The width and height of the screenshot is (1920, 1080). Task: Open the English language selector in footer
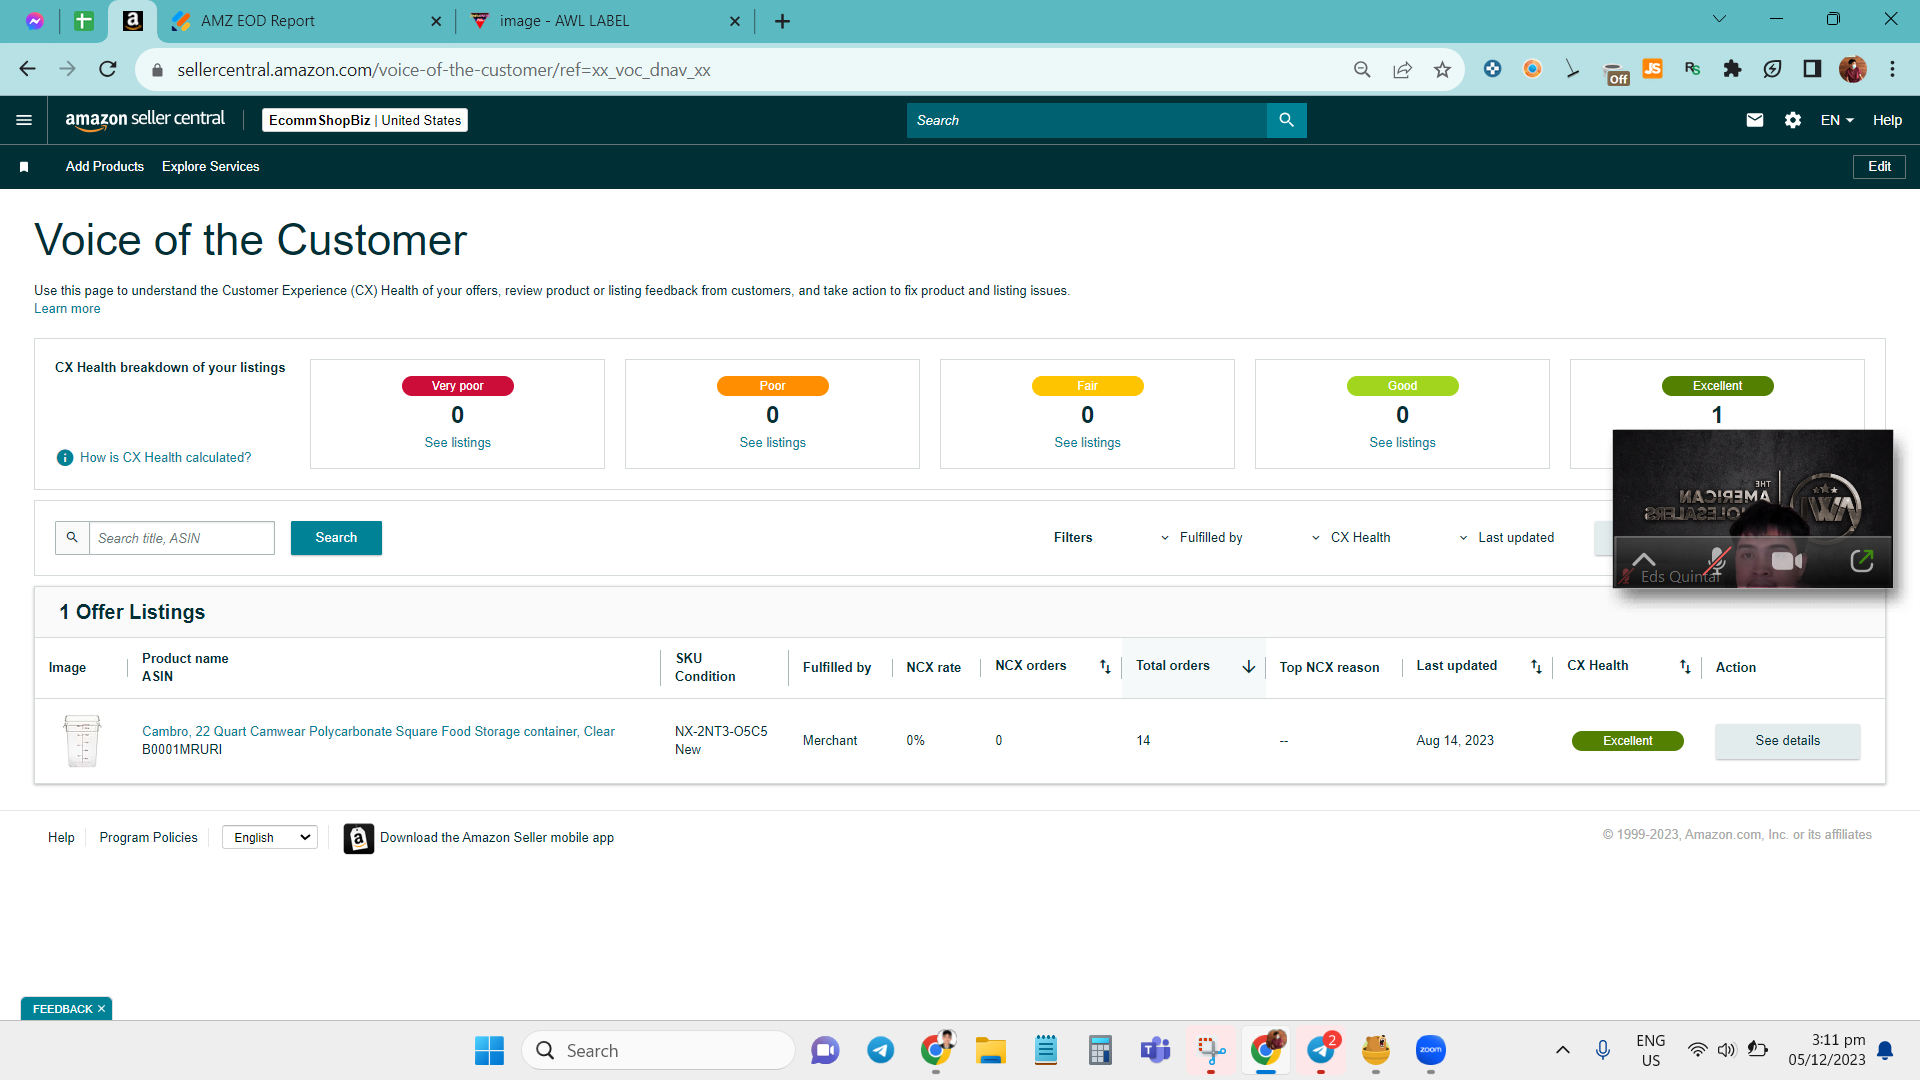pyautogui.click(x=270, y=838)
